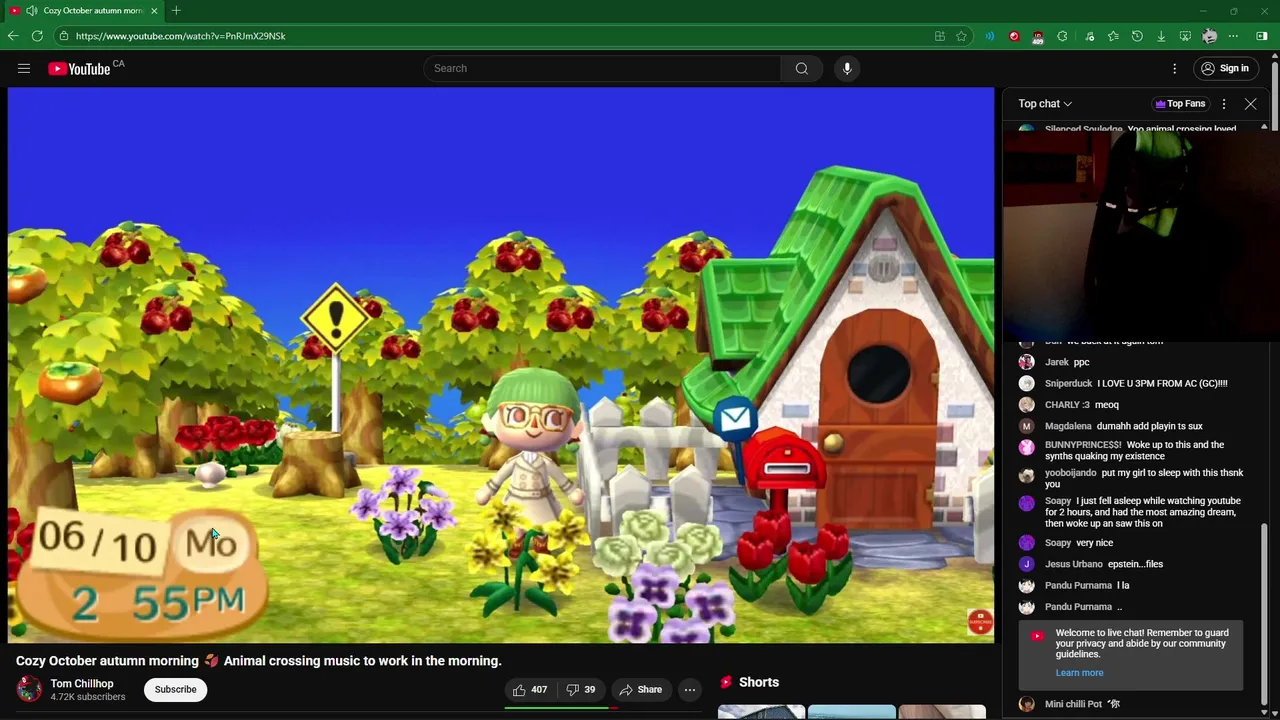This screenshot has height=720, width=1280.
Task: Click the blue sound-waves extension icon
Action: (990, 36)
